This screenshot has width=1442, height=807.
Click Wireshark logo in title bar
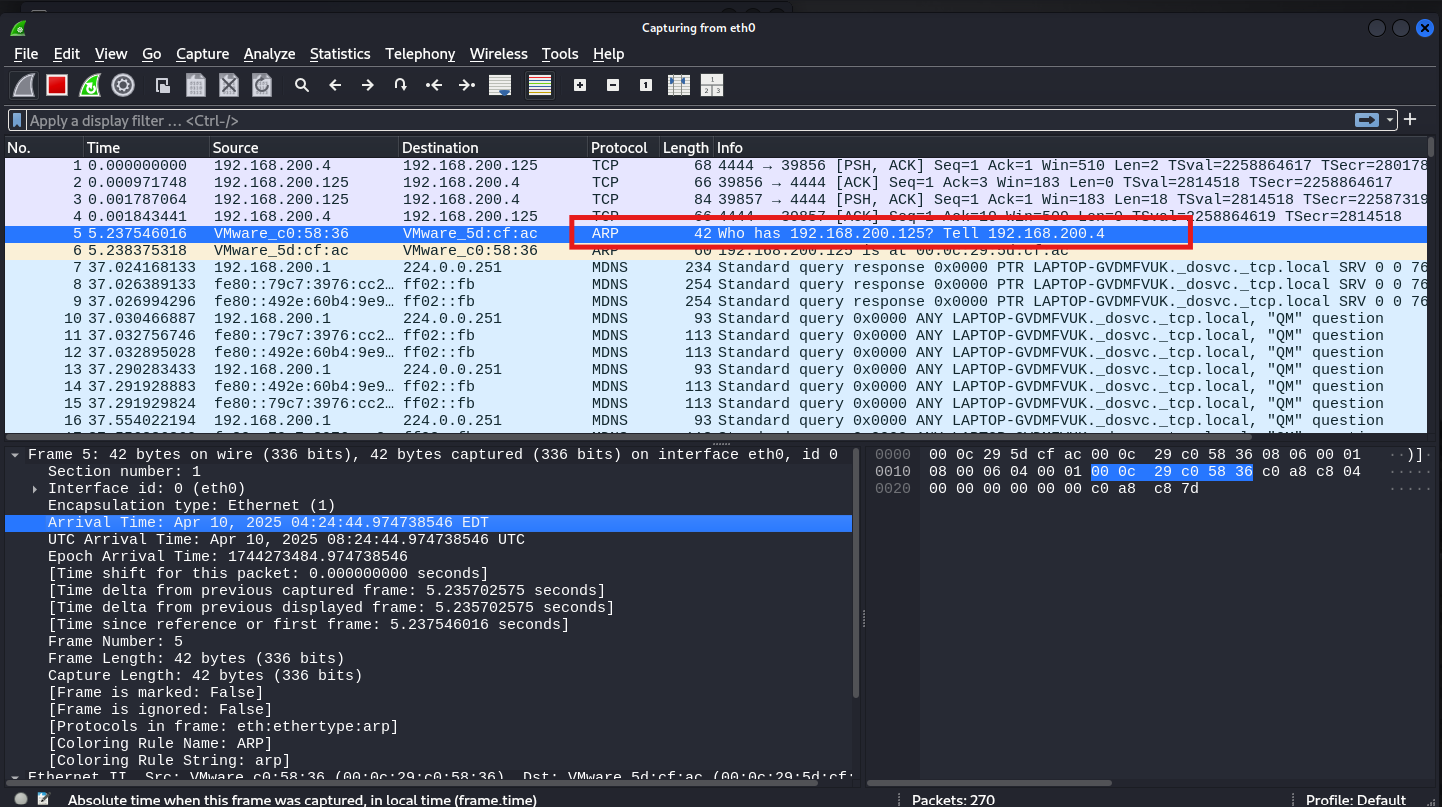pos(19,28)
